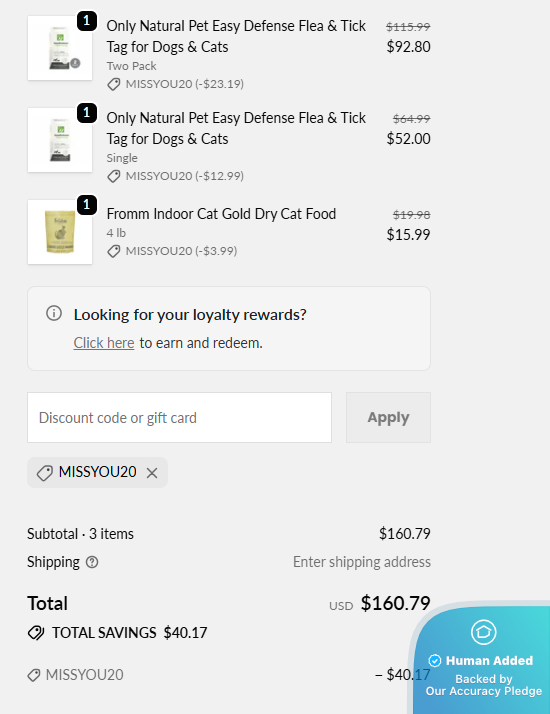Click the Enter shipping address text

coord(362,562)
